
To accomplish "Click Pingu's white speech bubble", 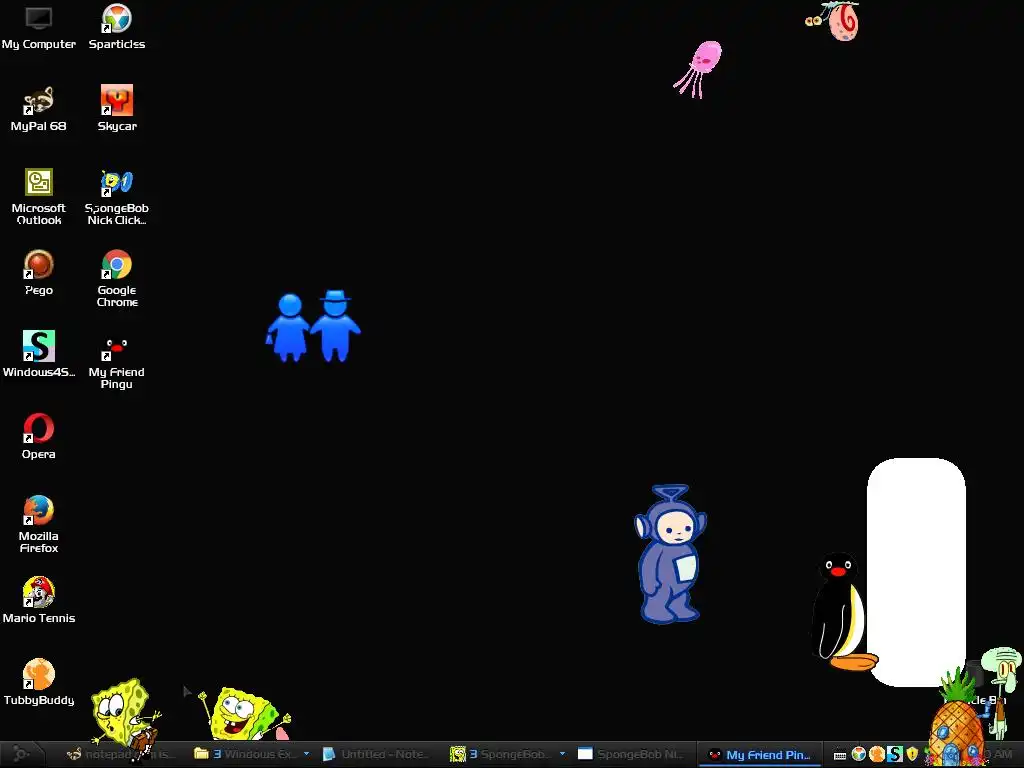I will point(916,572).
